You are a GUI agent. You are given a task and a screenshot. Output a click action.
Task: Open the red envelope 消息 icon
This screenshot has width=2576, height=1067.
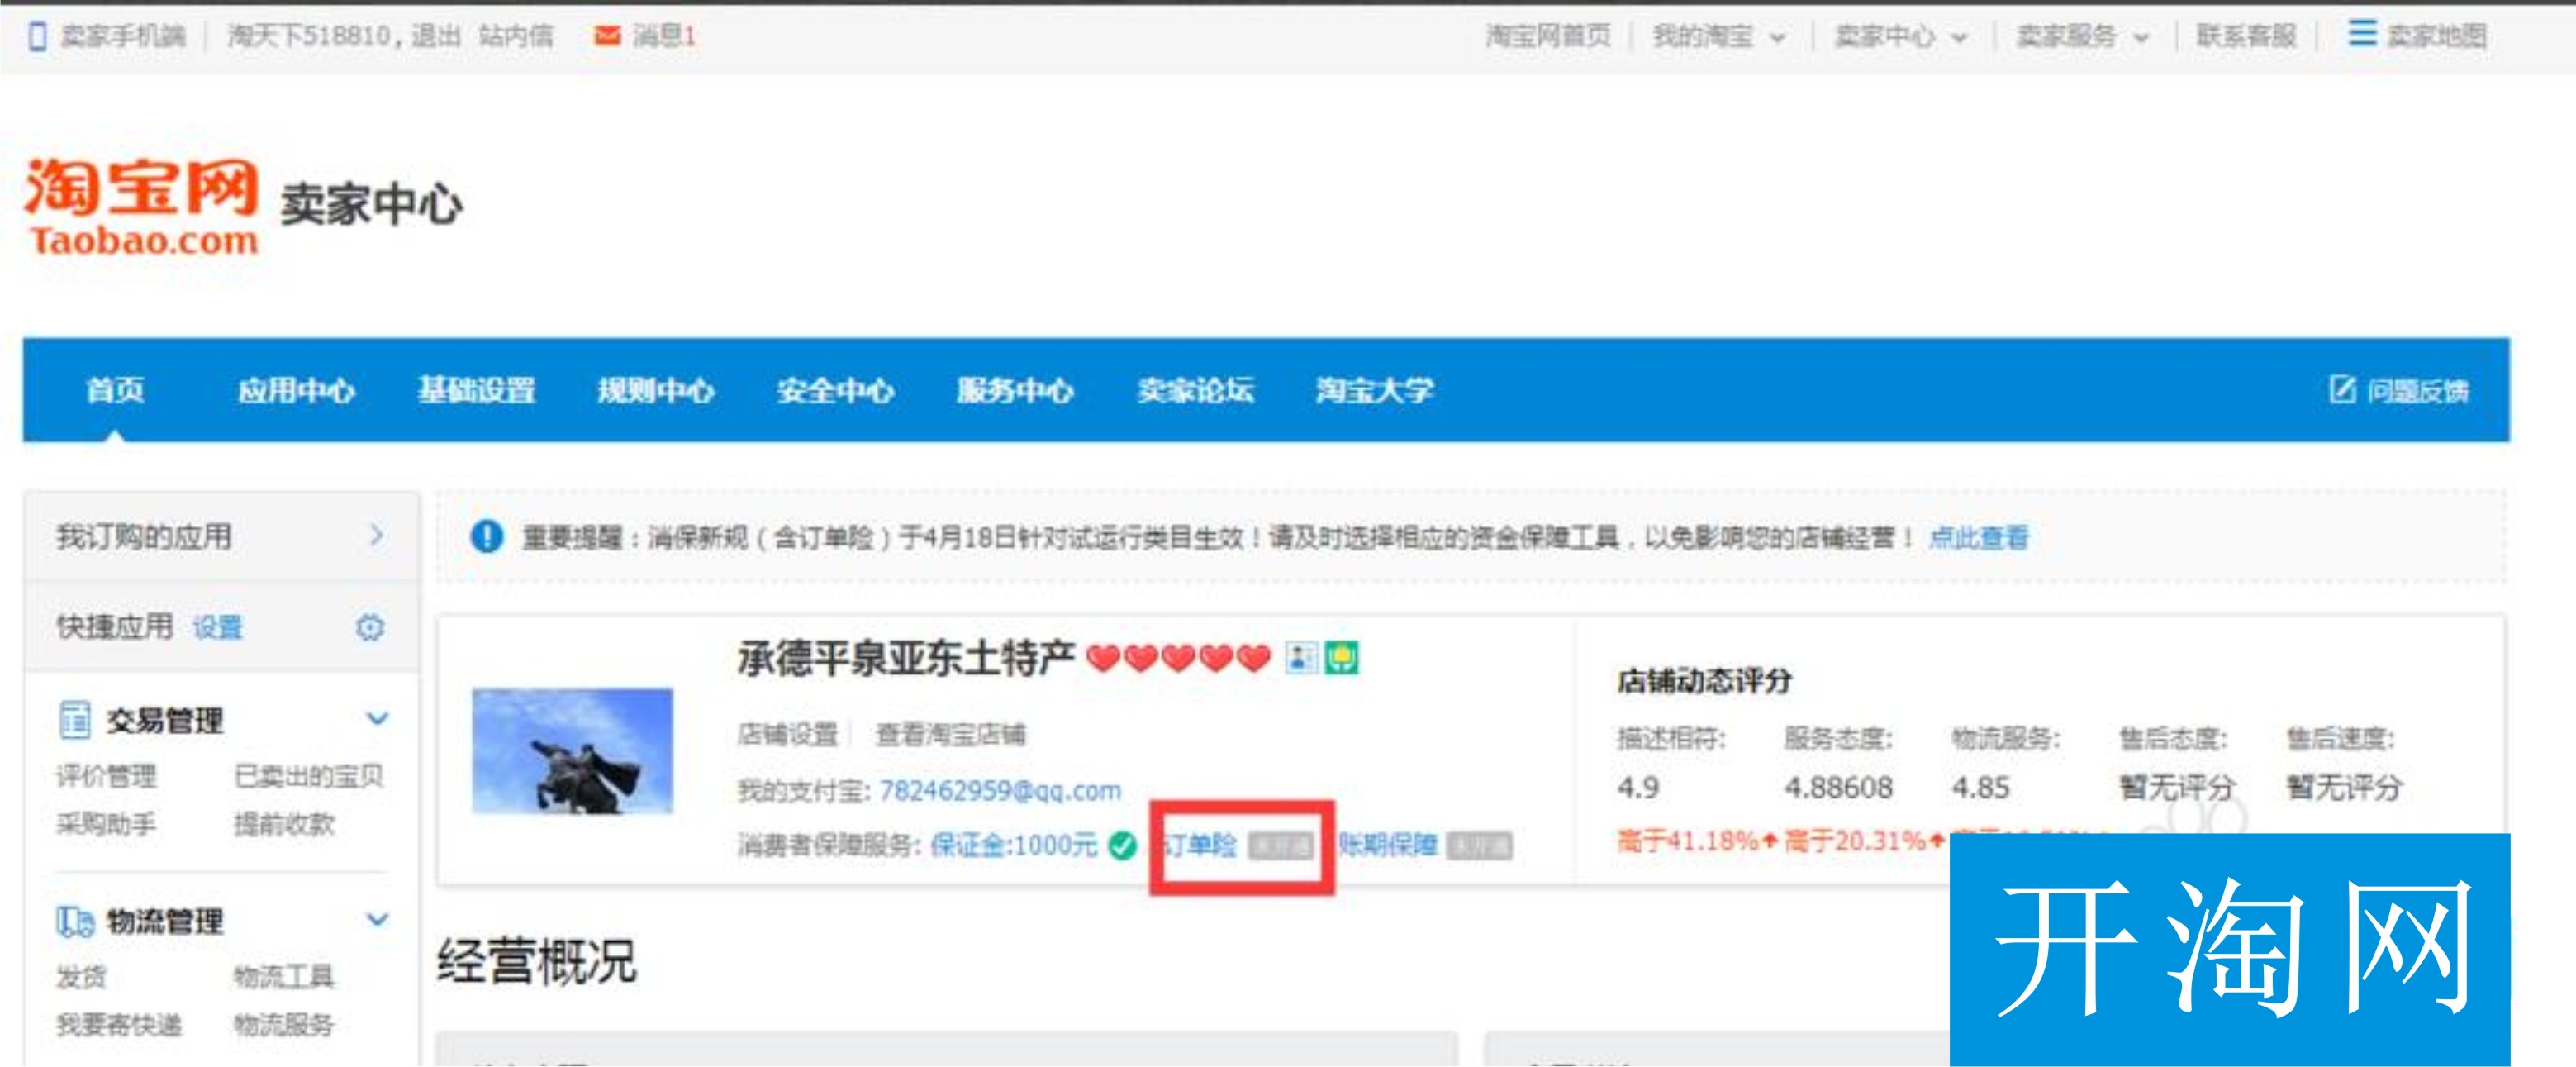[x=606, y=37]
